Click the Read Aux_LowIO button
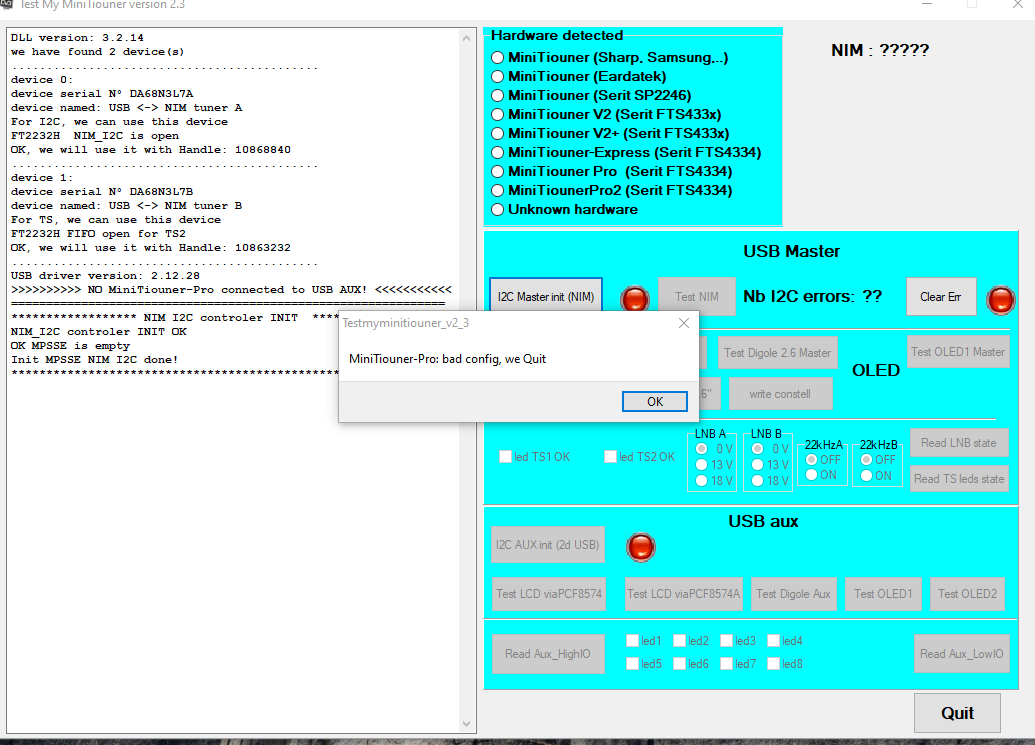Image resolution: width=1035 pixels, height=745 pixels. point(961,654)
